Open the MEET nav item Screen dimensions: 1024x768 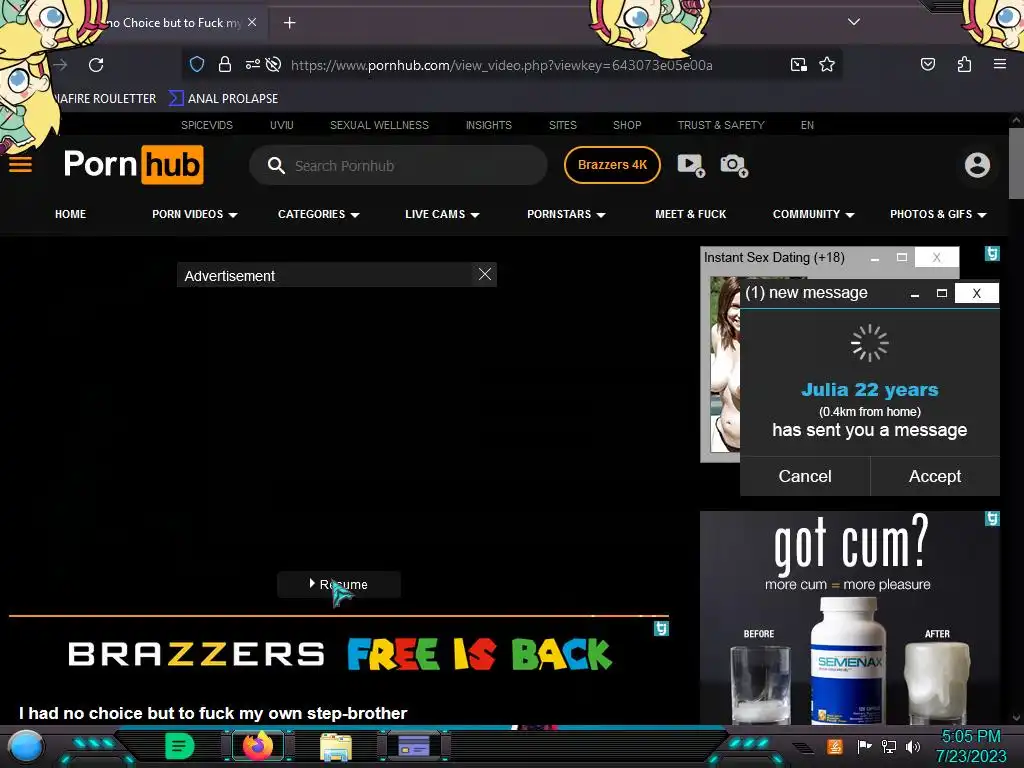pos(690,214)
